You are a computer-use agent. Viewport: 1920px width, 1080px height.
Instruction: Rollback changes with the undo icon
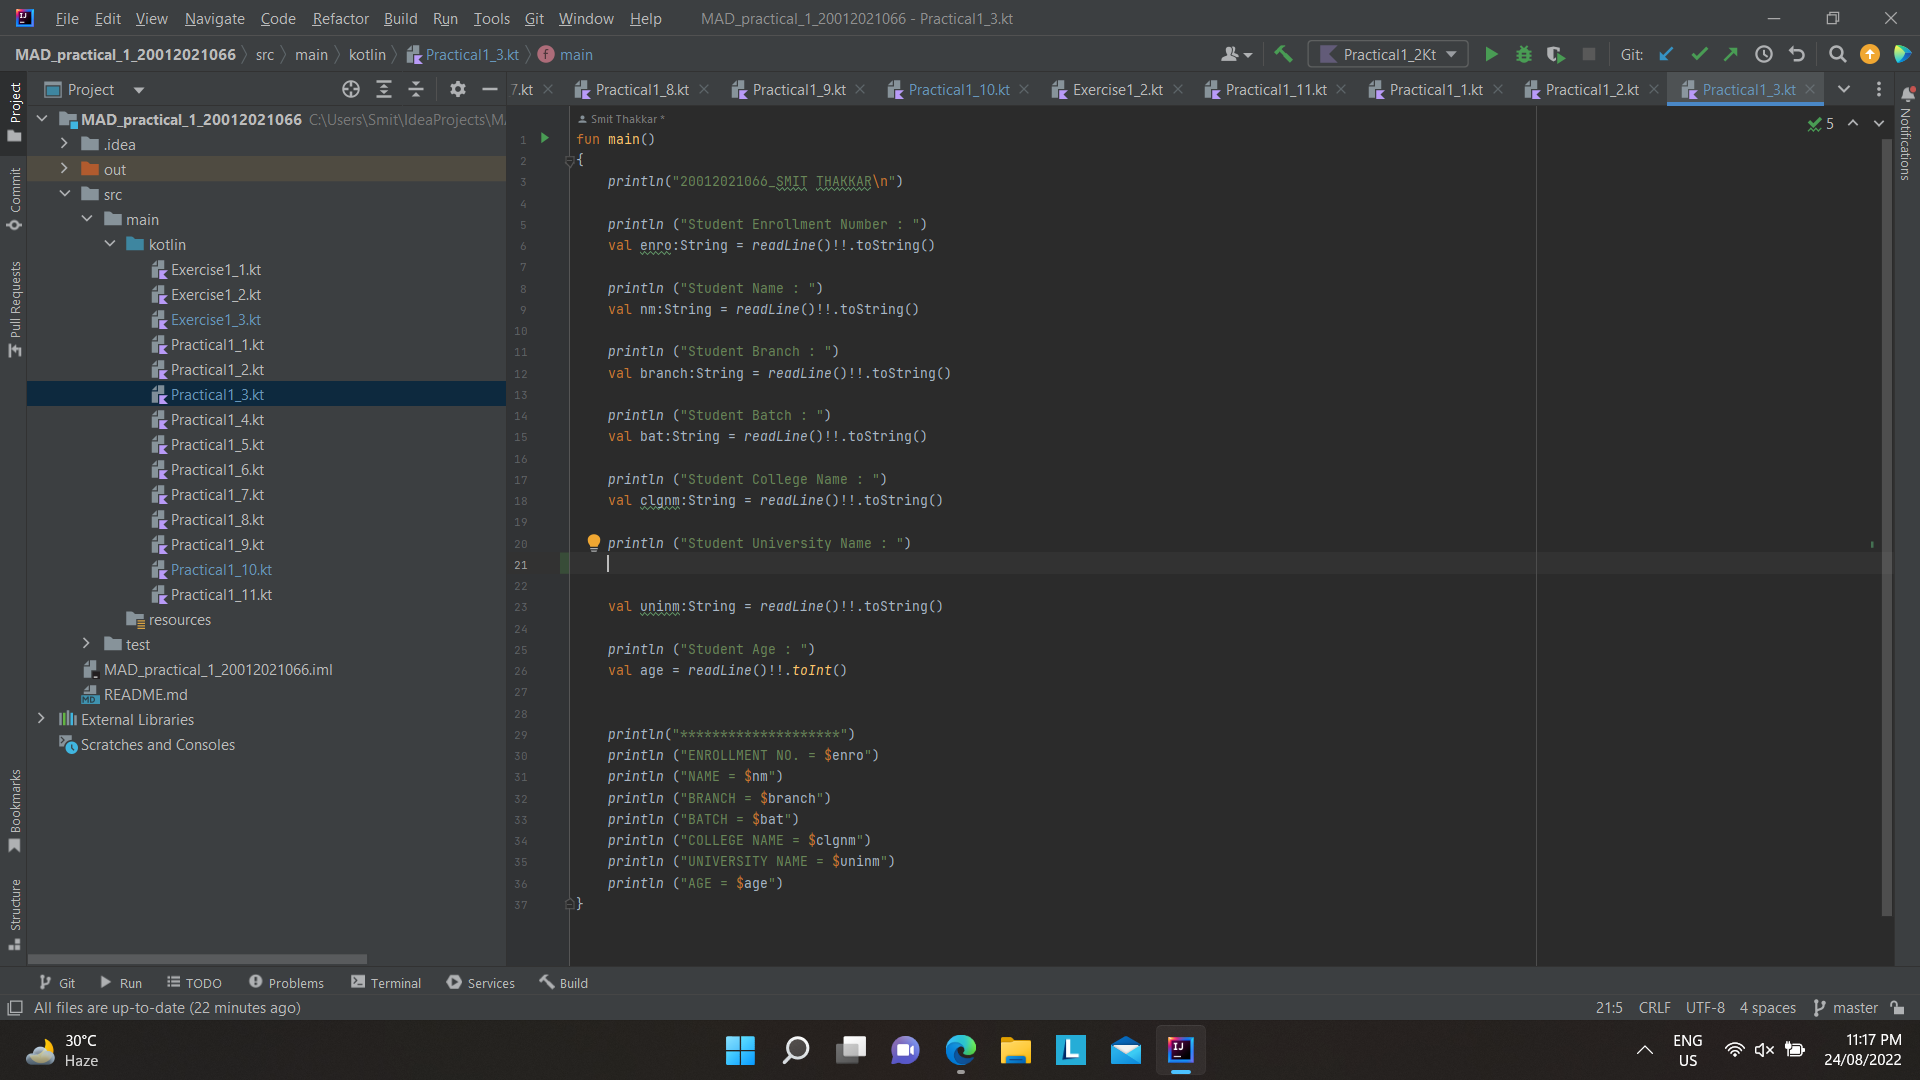(x=1797, y=54)
